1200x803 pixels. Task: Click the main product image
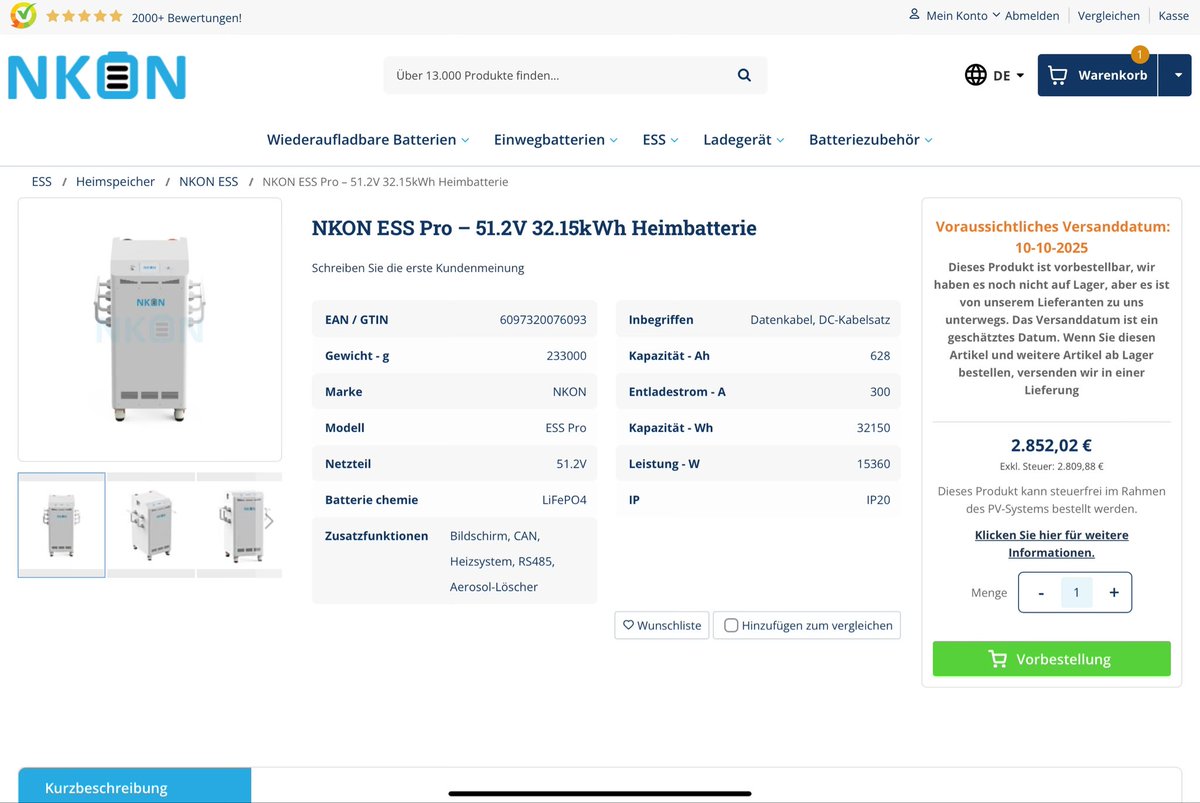pyautogui.click(x=150, y=329)
